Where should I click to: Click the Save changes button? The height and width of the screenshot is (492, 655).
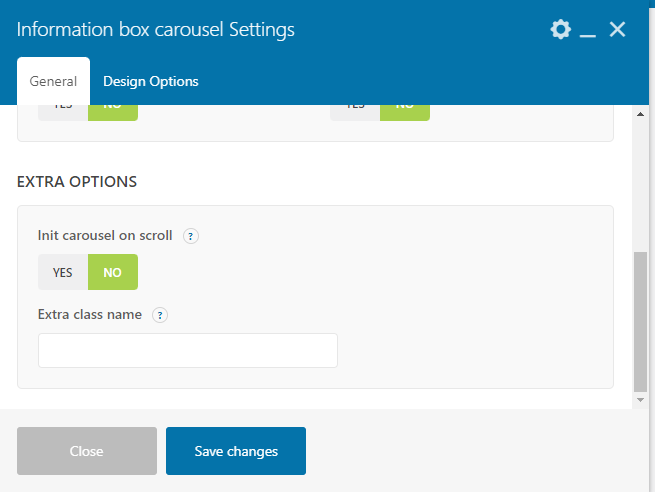click(x=236, y=451)
